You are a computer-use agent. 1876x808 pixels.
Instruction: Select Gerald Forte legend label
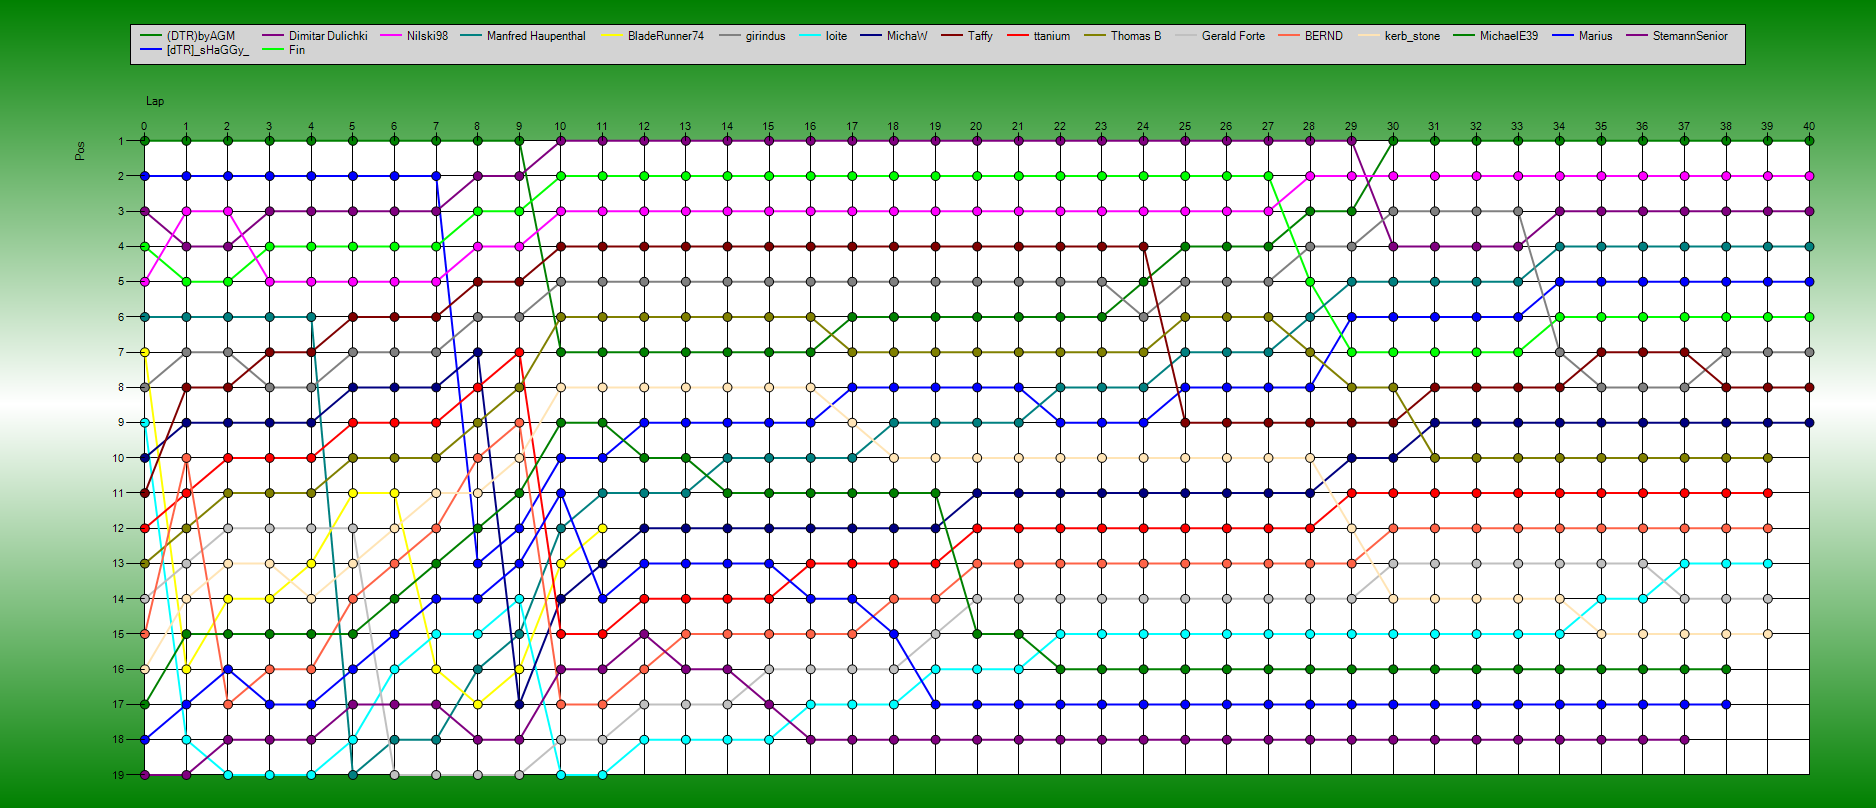(x=1233, y=36)
